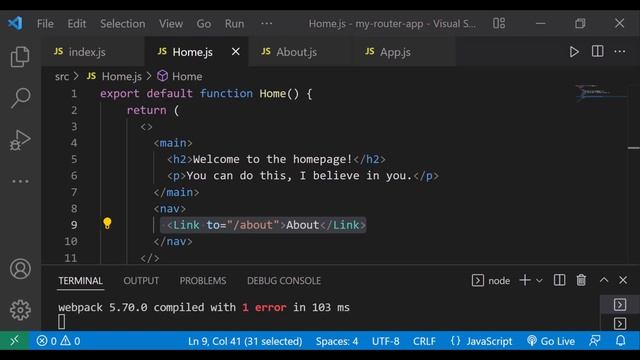Image resolution: width=640 pixels, height=360 pixels.
Task: Select second terminal entry in side list
Action: tap(620, 324)
